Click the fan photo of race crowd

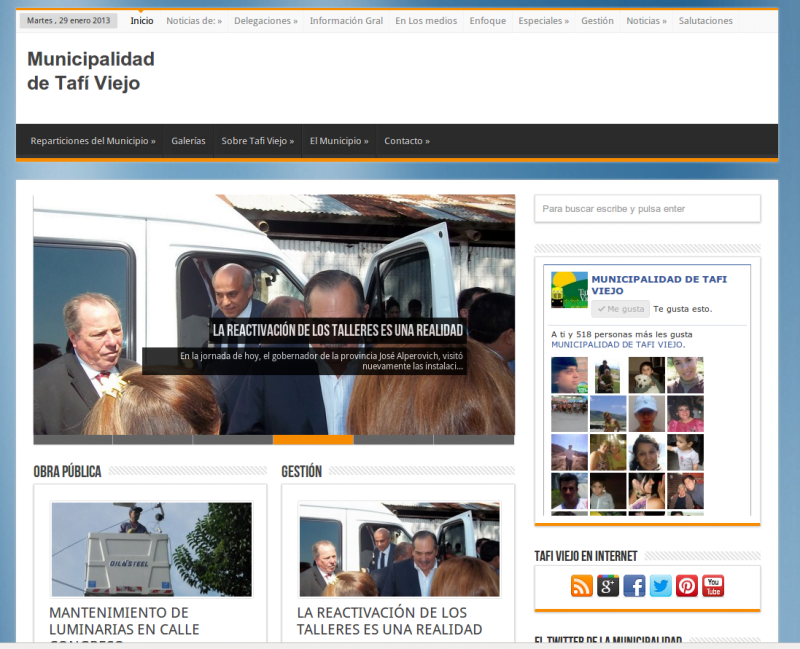click(x=569, y=414)
